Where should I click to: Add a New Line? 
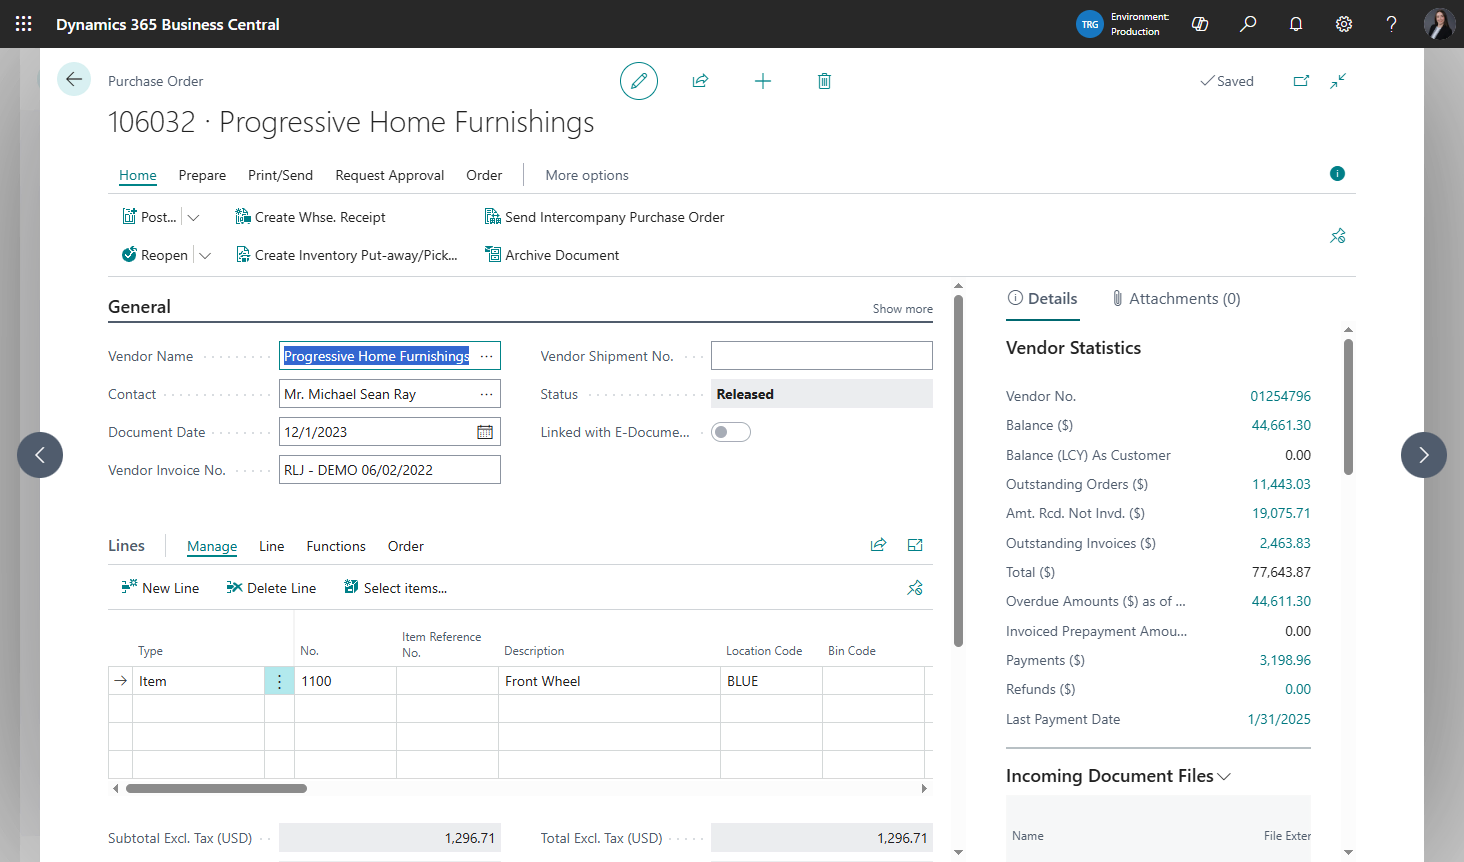coord(160,588)
